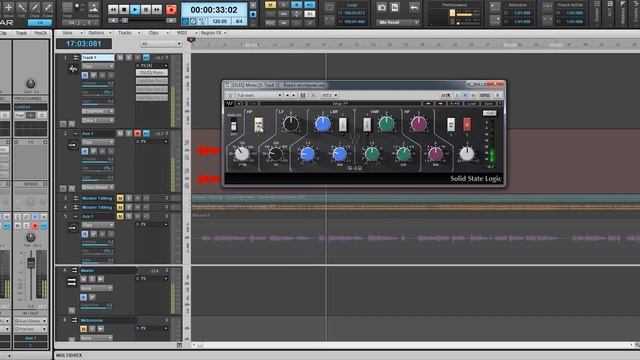Screen dimensions: 640x360
Task: Stop playback in the transport
Action: coord(124,9)
